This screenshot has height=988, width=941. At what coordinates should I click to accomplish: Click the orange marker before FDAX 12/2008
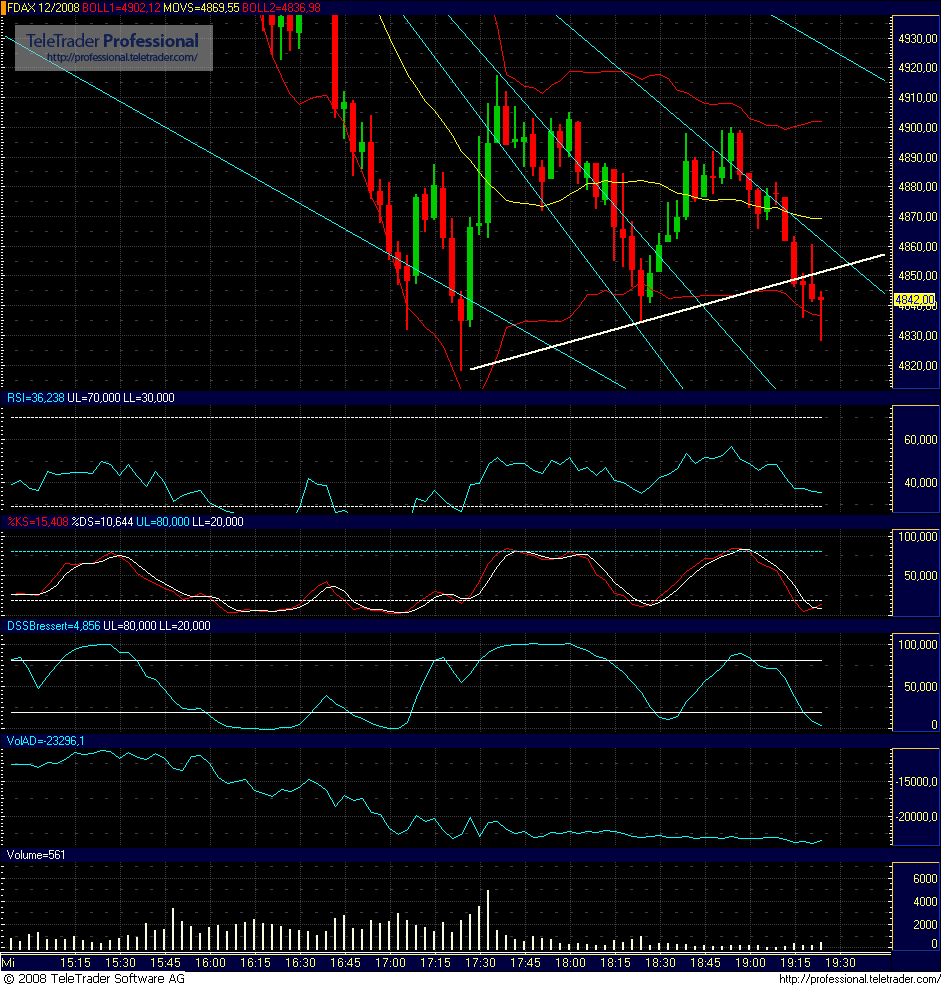click(3, 8)
